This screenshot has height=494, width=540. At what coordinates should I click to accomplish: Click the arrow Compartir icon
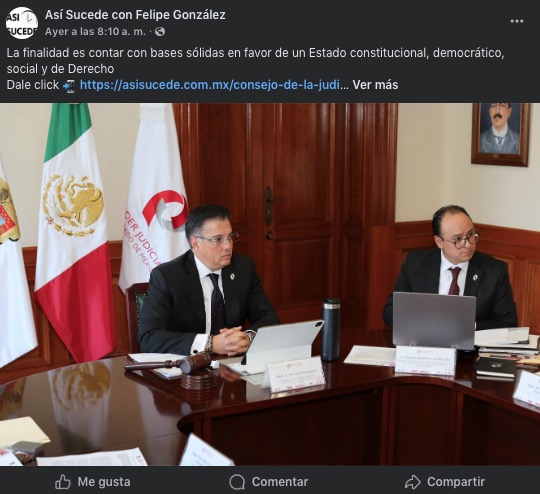coord(413,482)
